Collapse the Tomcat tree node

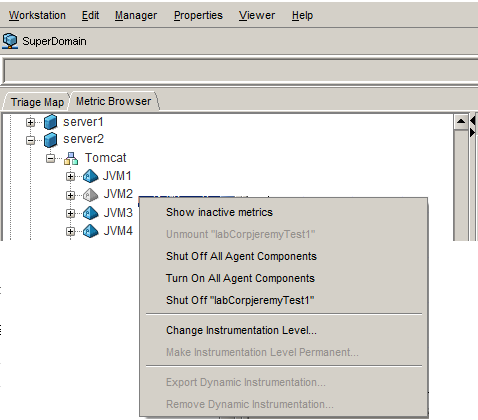(x=51, y=158)
